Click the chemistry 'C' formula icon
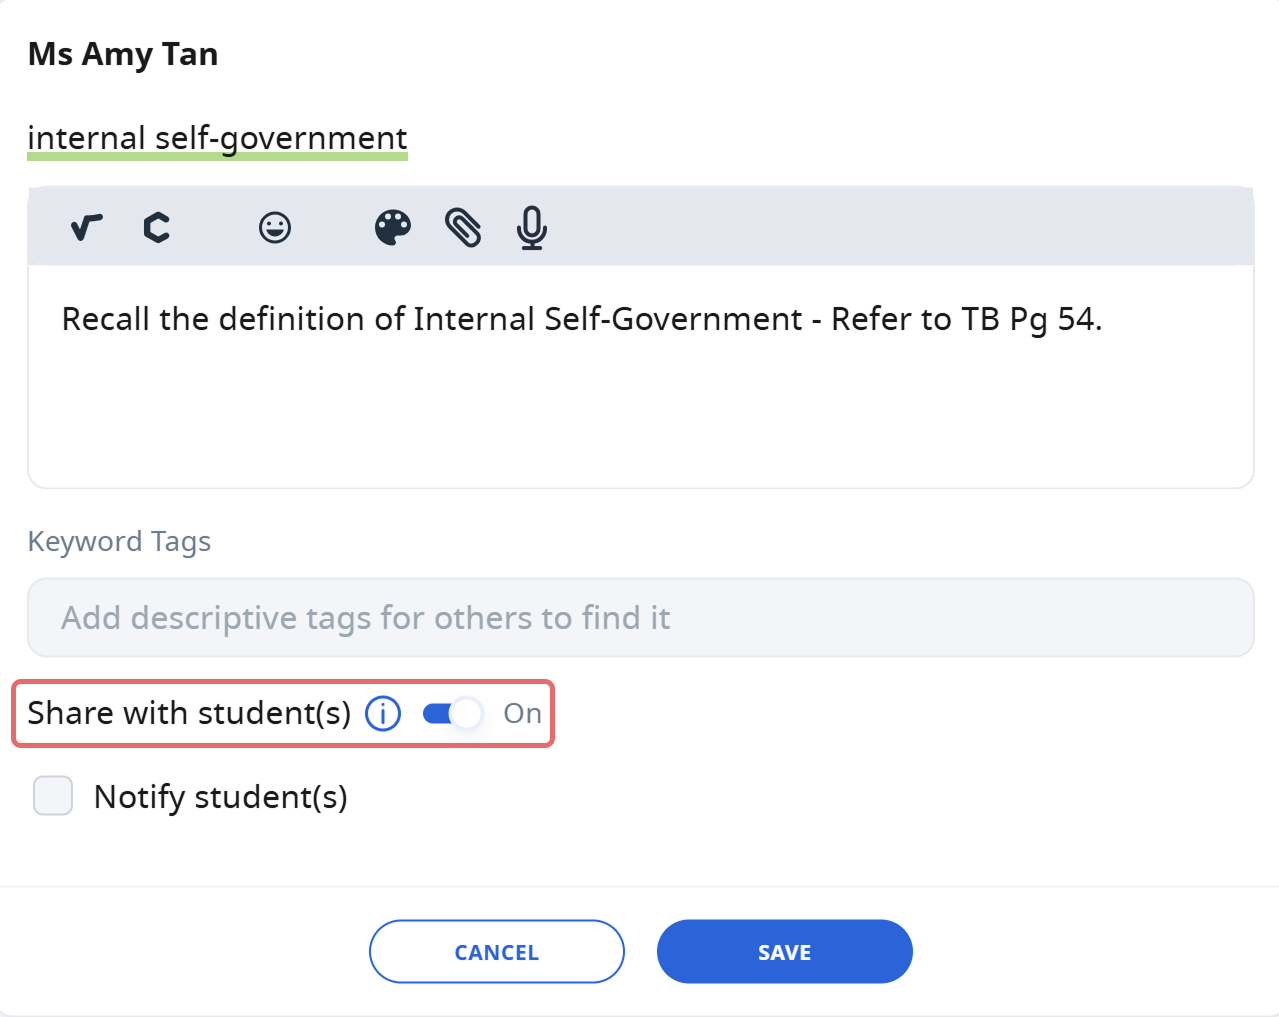Viewport: 1279px width, 1017px height. point(156,227)
